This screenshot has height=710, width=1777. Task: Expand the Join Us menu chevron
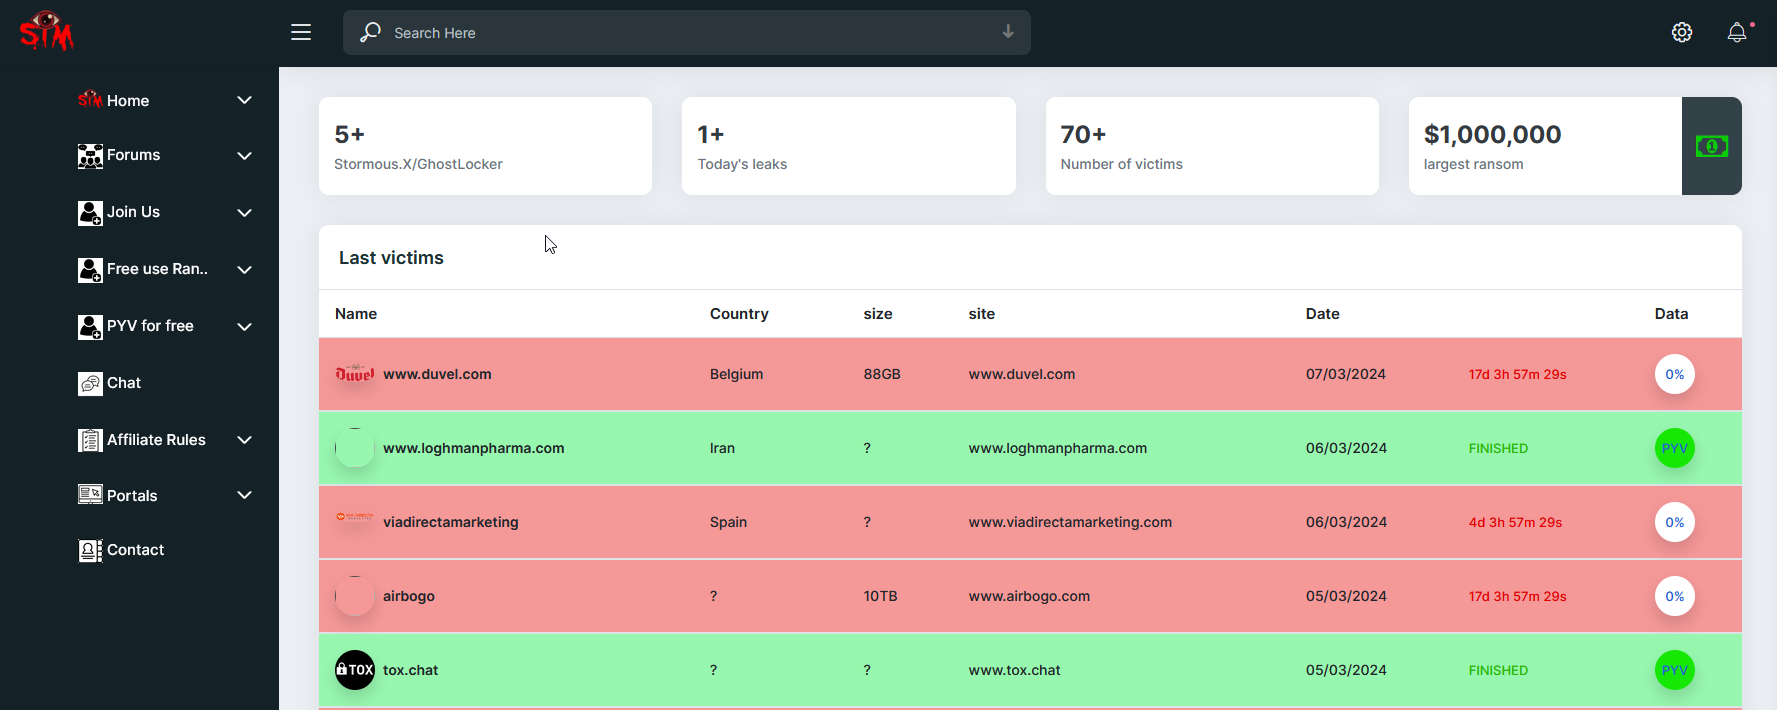244,213
